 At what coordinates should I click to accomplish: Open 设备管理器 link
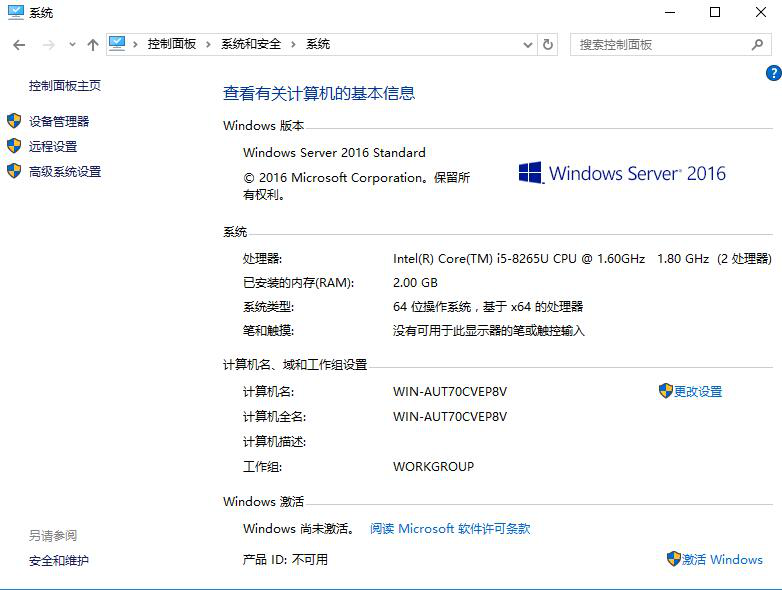(59, 121)
